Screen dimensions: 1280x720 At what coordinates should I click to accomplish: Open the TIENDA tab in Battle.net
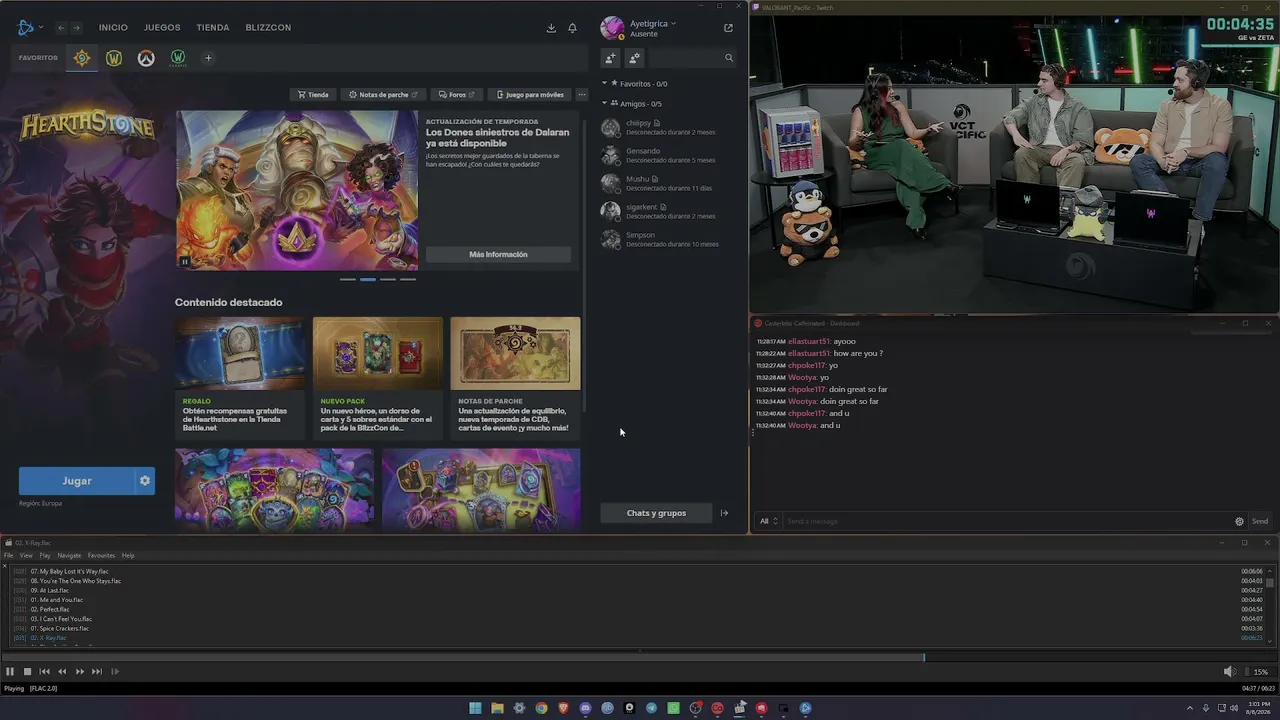click(x=213, y=28)
